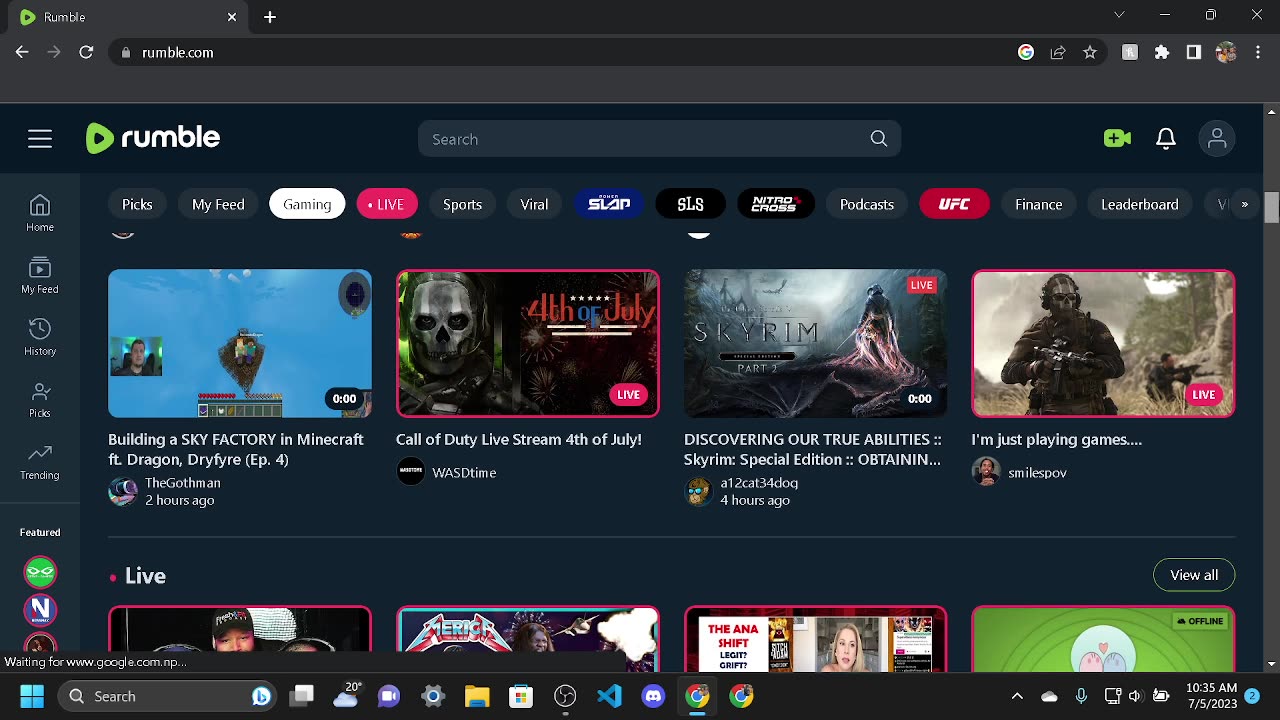Select the Nitro Cross category chip

point(775,204)
